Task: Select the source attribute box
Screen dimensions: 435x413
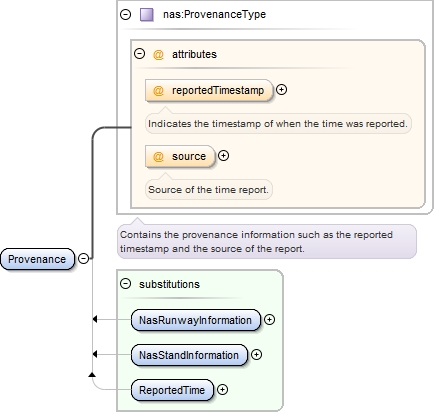Action: 180,156
